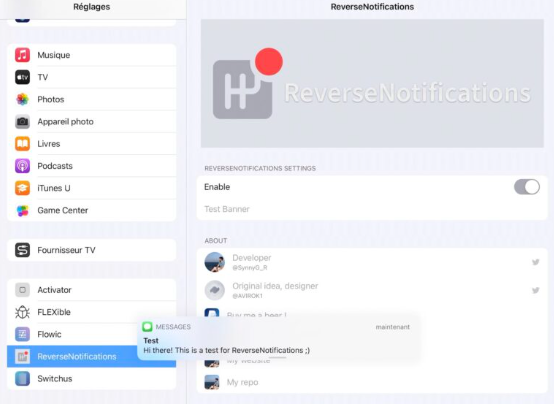Screen dimensions: 554x406
Task: Open the purple Podcasts icon
Action: point(22,166)
